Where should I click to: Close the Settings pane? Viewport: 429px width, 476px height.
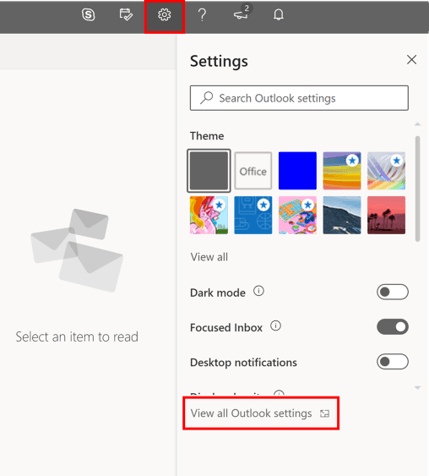click(x=412, y=60)
